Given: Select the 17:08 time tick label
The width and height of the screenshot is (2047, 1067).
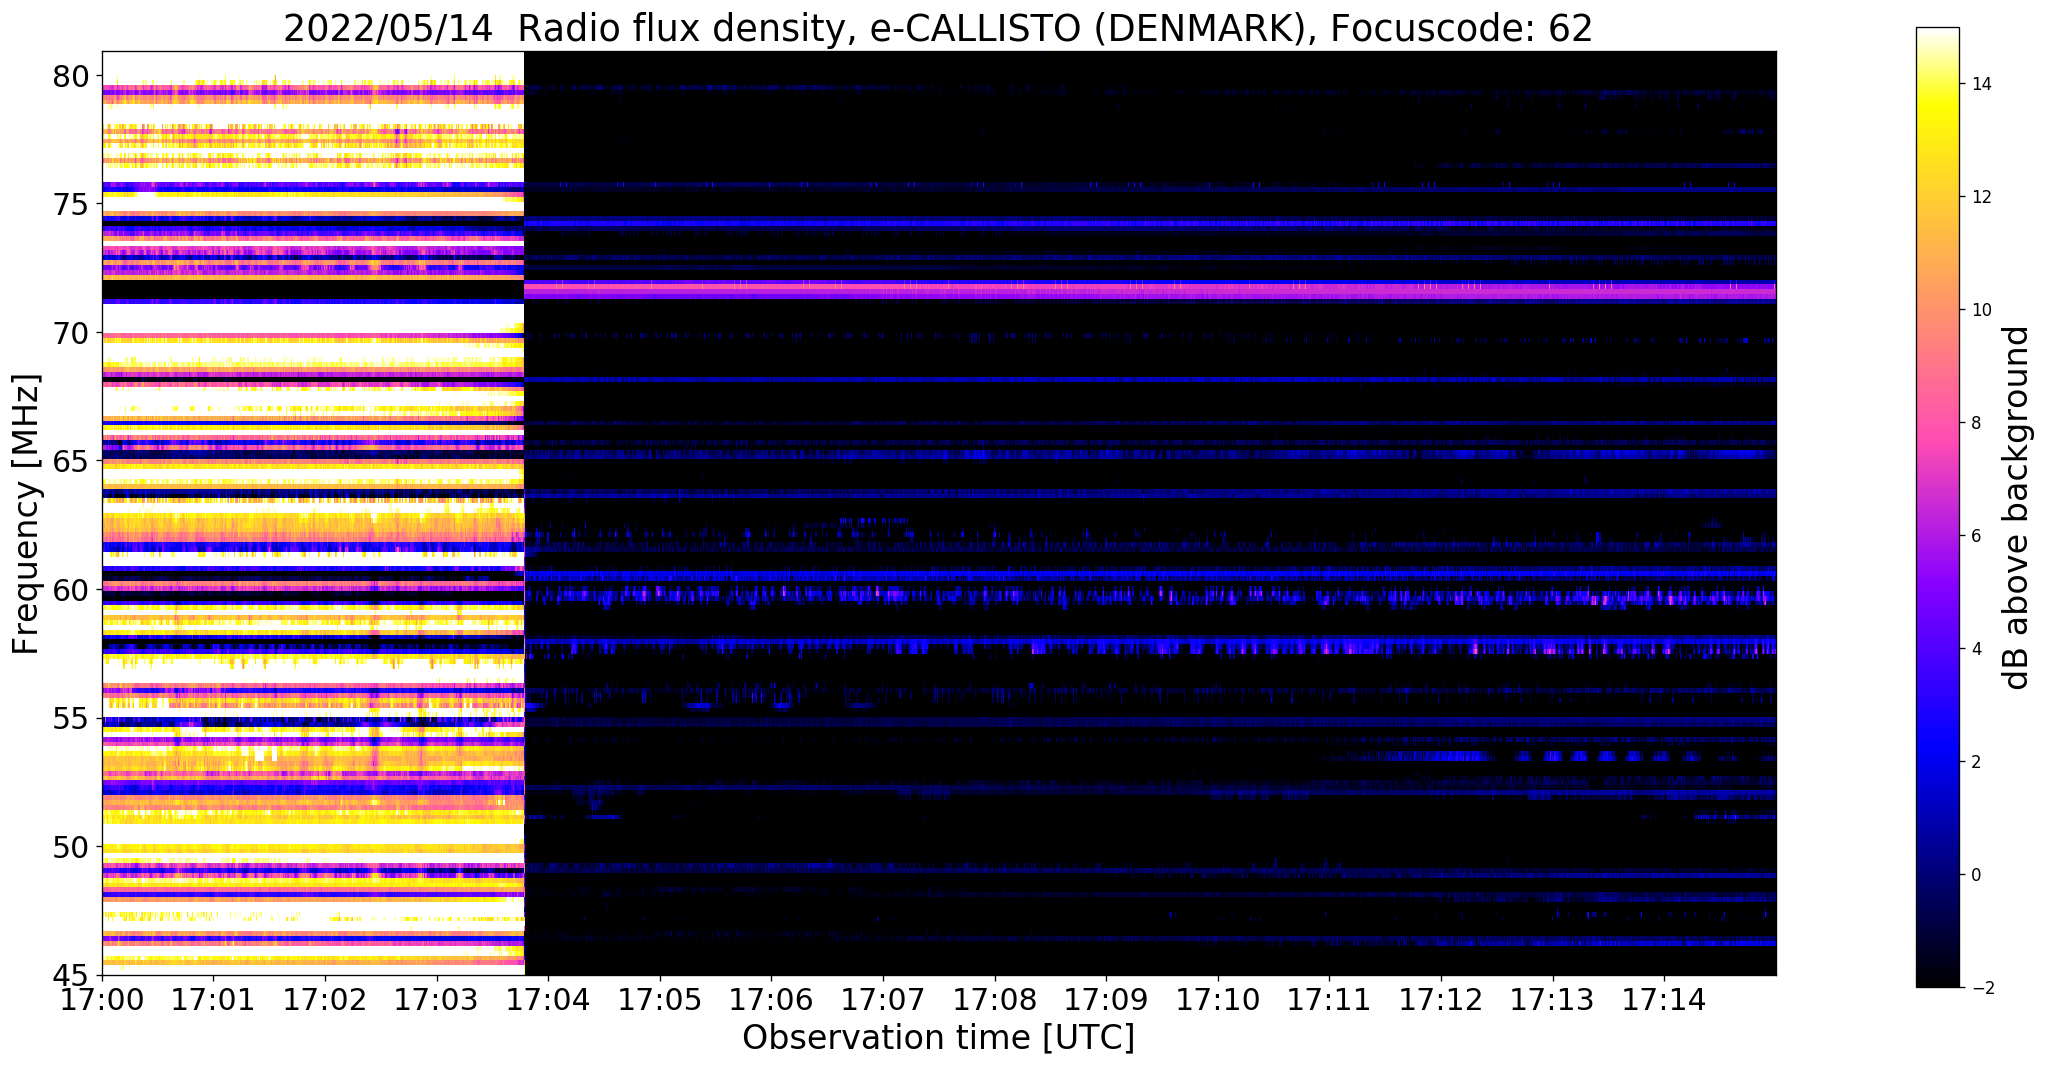Looking at the screenshot, I should pyautogui.click(x=995, y=999).
